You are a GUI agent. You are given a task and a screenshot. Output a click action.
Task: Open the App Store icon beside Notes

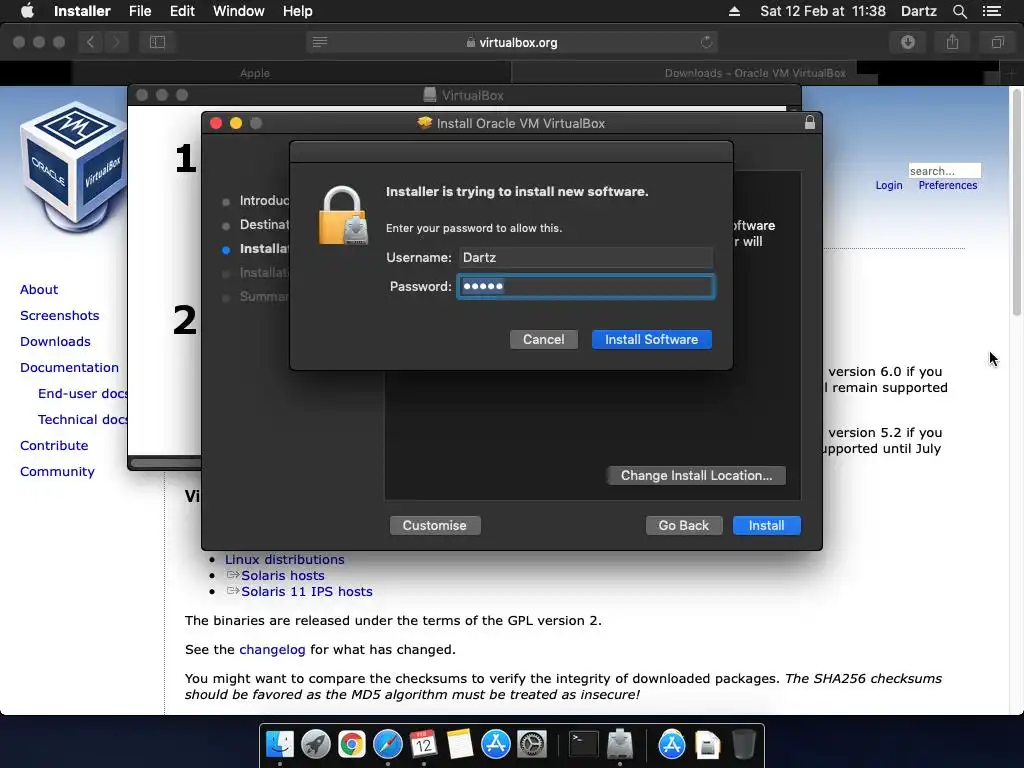pos(496,744)
